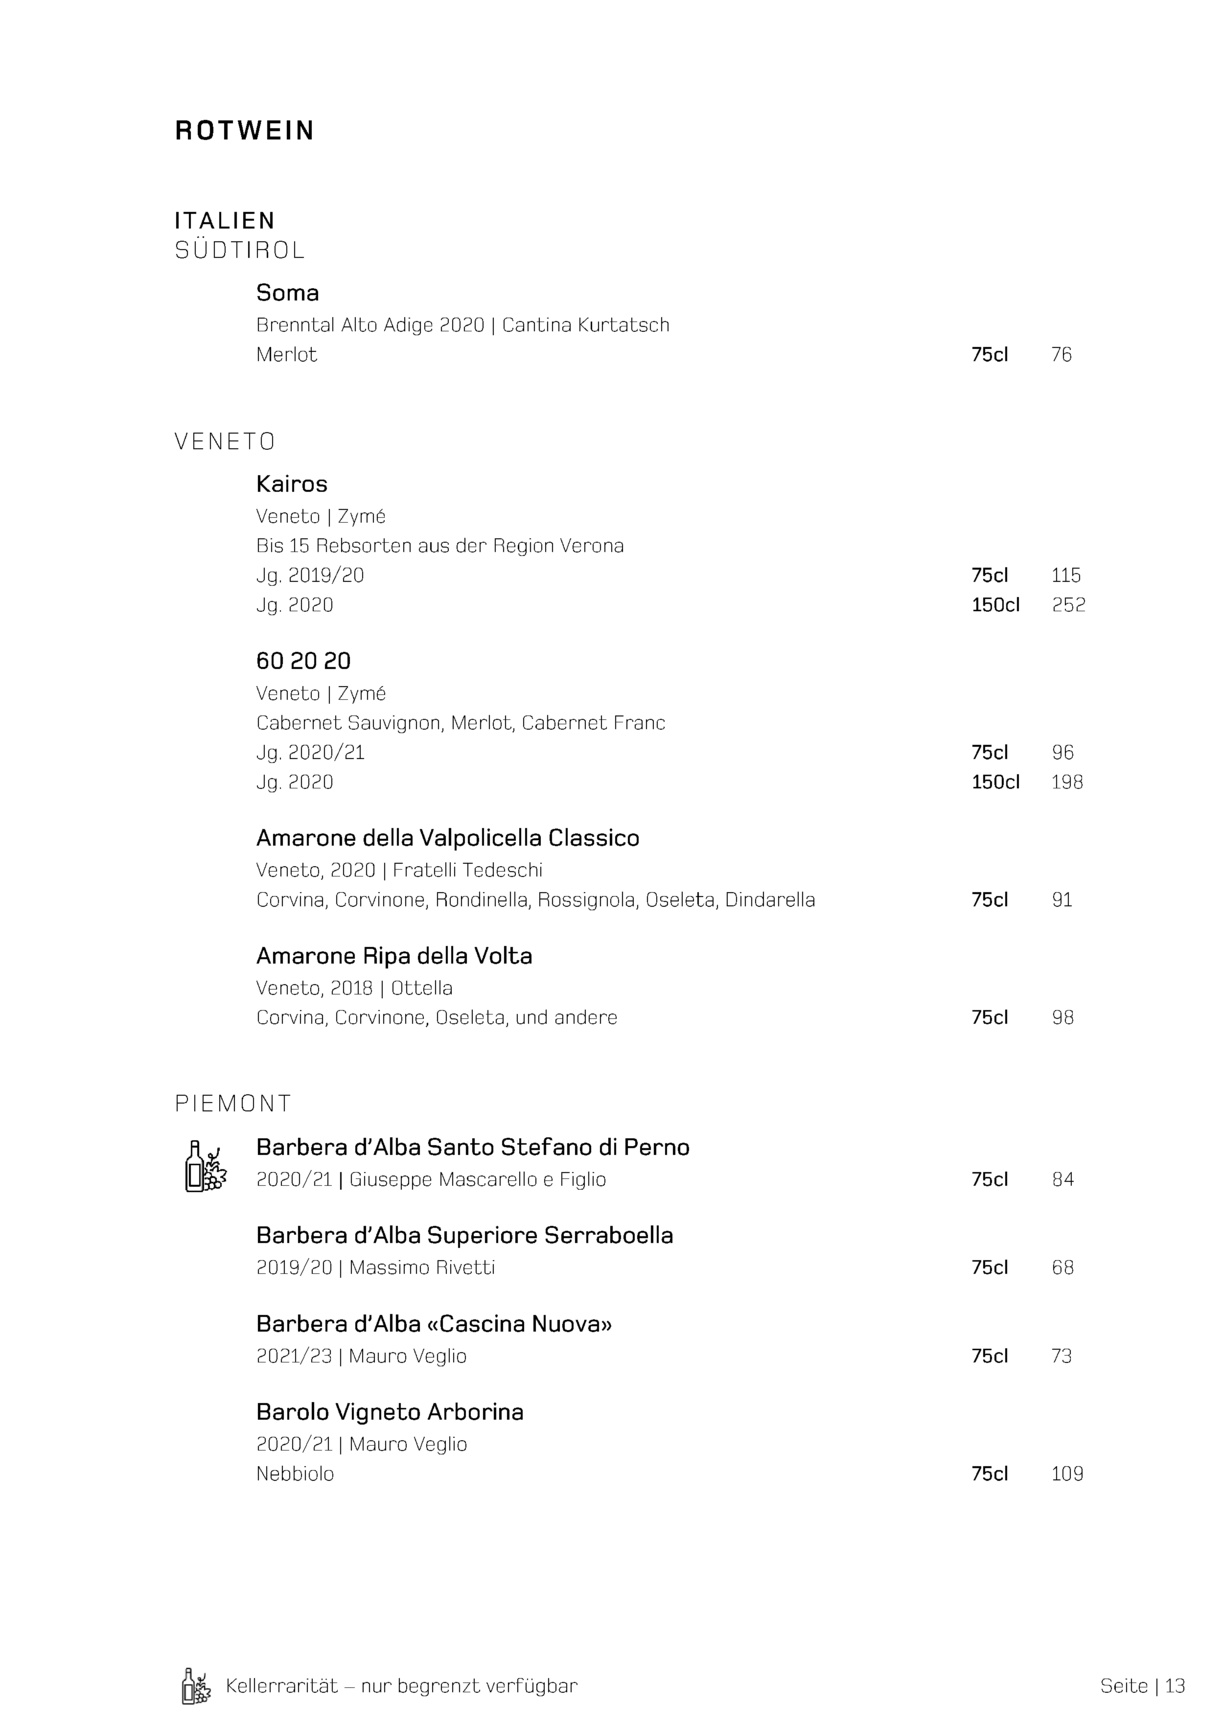Select Barbera d'Alba «Cascina Nuova» title
Screen dimensions: 1222x1728
pyautogui.click(x=434, y=1324)
